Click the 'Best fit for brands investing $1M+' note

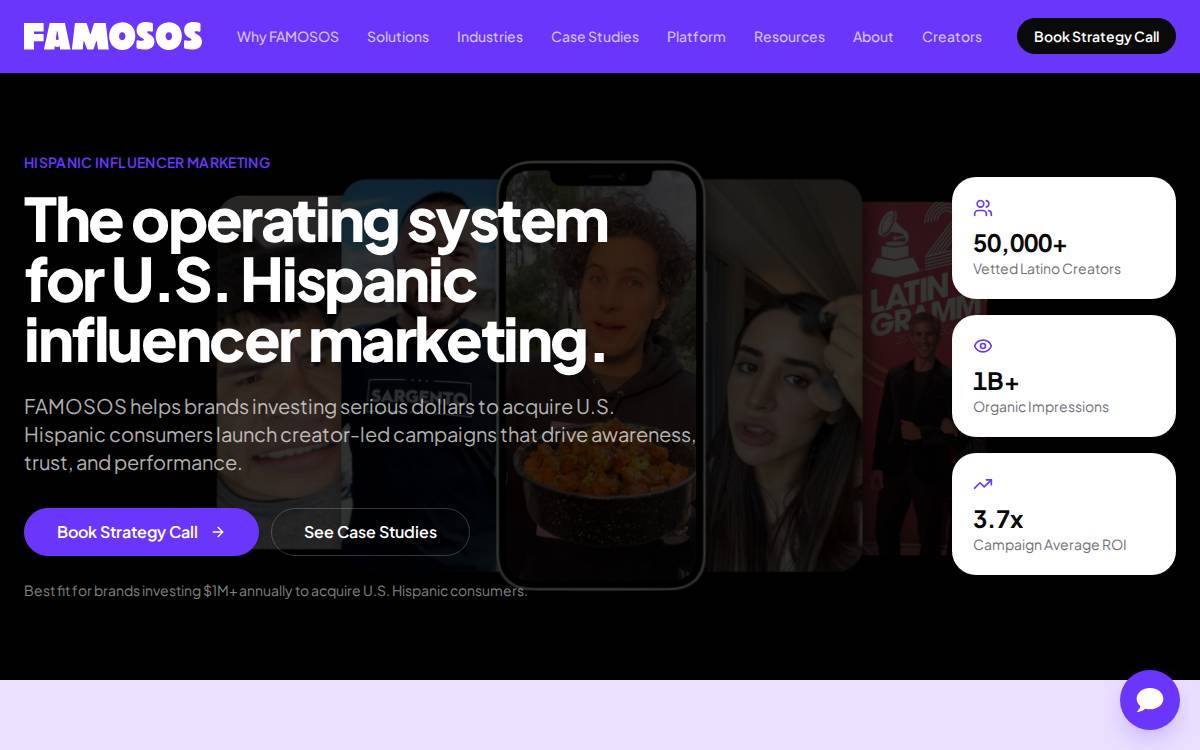[276, 591]
